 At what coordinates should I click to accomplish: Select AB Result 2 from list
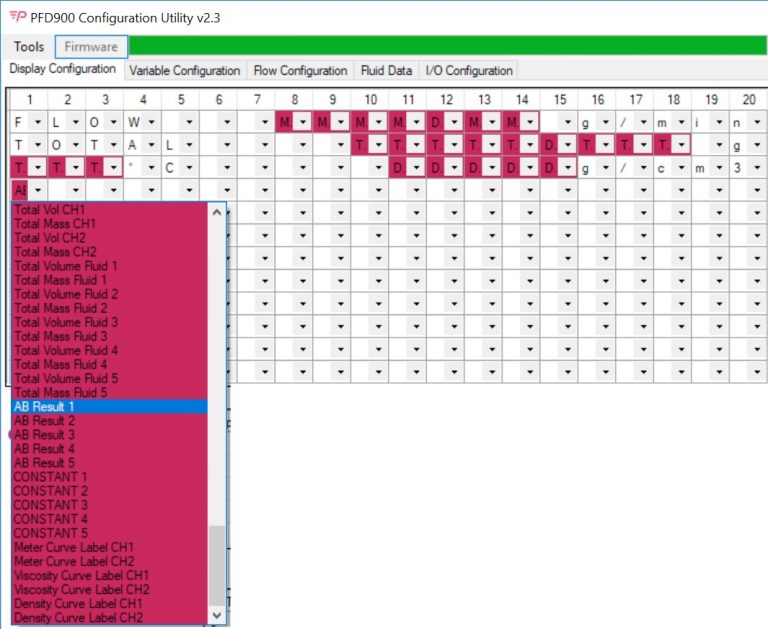pos(44,421)
